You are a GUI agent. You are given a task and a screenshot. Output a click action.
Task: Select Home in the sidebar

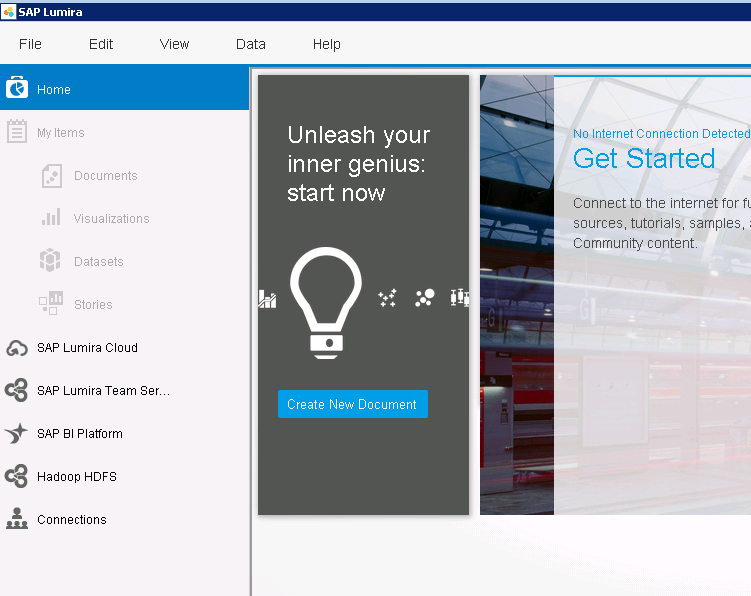pyautogui.click(x=125, y=88)
